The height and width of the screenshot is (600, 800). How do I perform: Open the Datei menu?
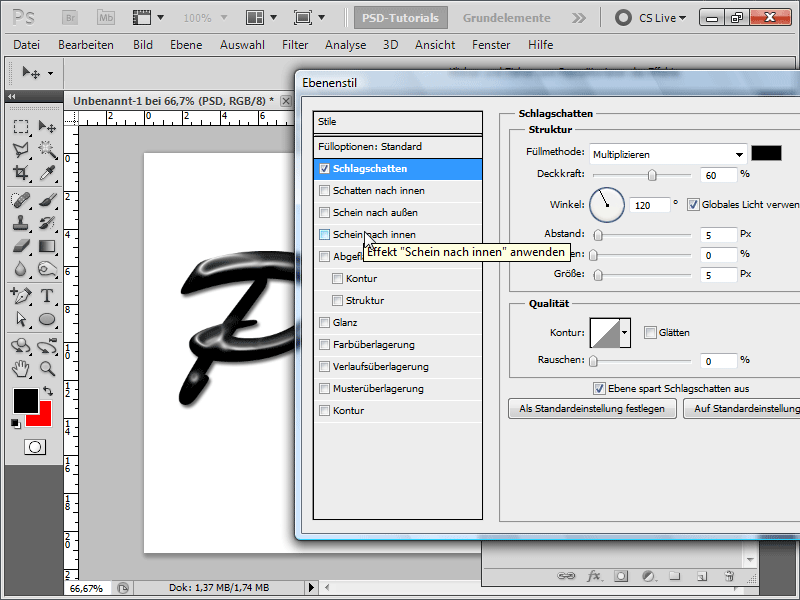pyautogui.click(x=27, y=45)
